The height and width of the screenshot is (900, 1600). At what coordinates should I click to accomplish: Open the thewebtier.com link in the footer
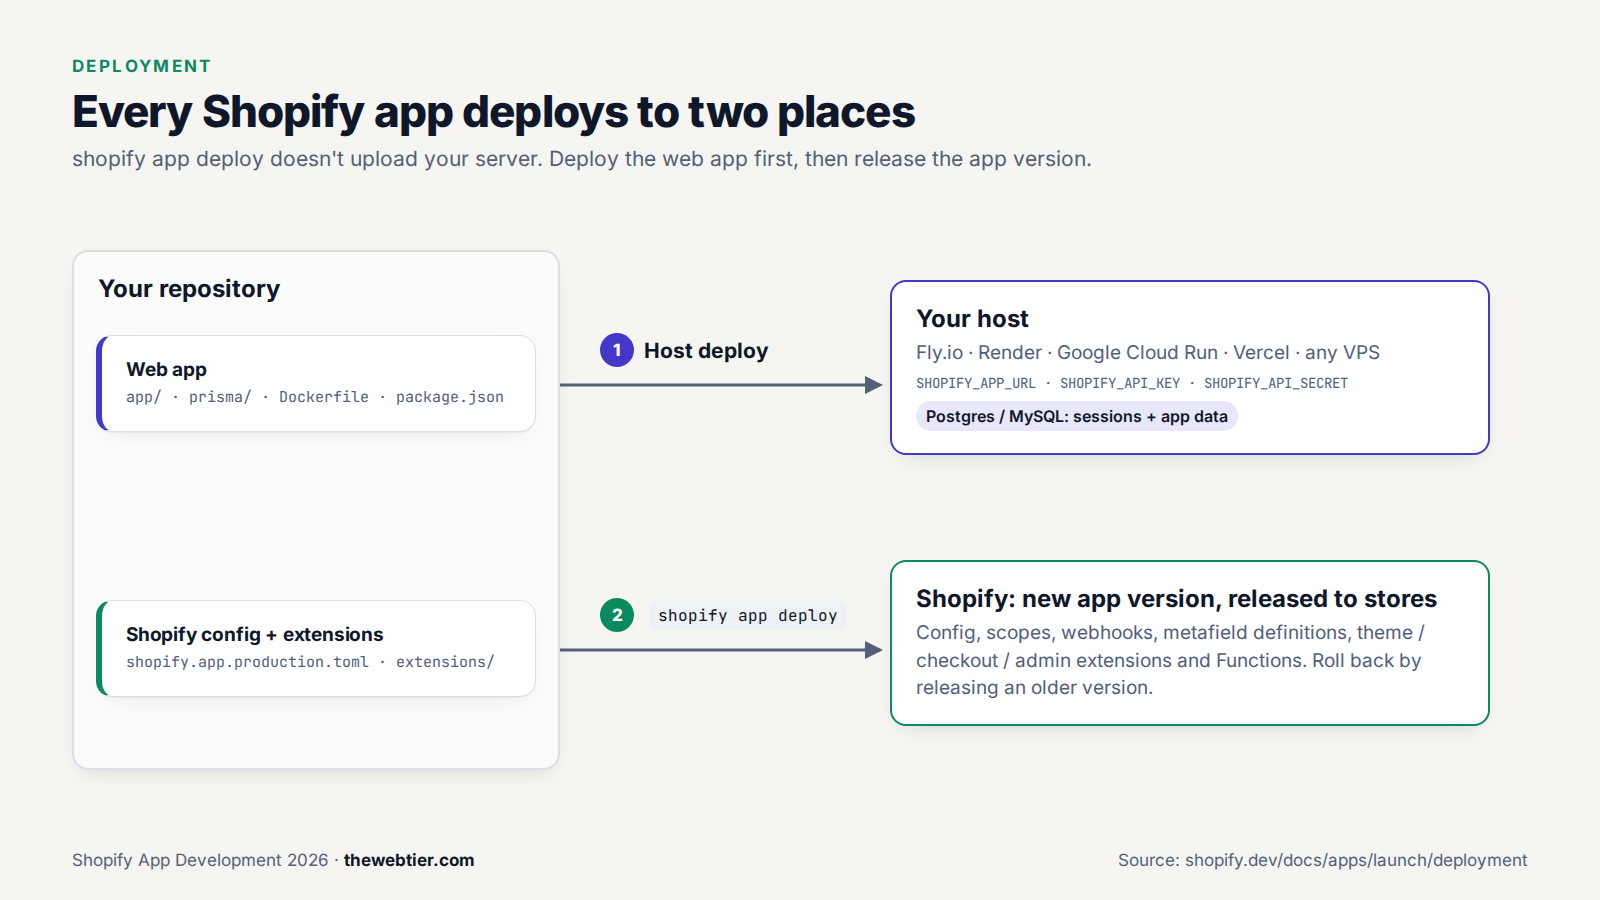pos(409,860)
